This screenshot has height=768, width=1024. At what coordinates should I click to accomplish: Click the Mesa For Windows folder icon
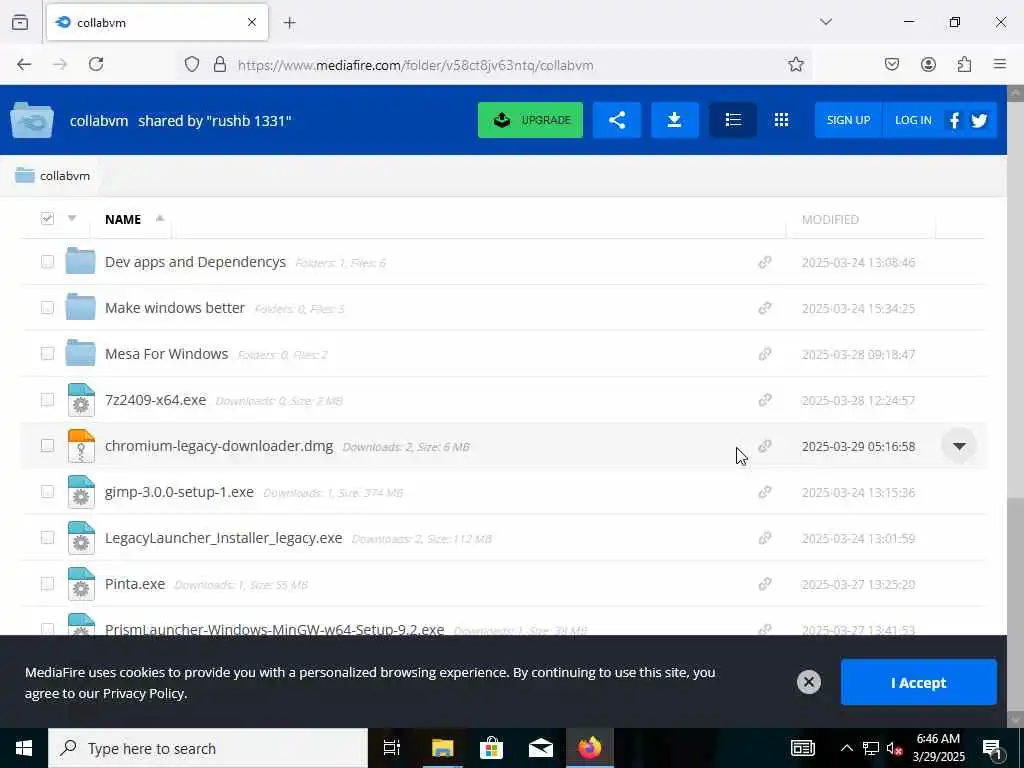(80, 353)
